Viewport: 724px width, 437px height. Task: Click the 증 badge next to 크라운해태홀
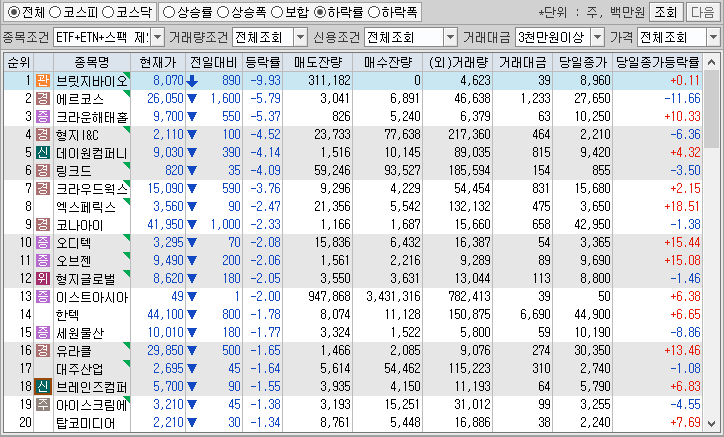coord(43,117)
